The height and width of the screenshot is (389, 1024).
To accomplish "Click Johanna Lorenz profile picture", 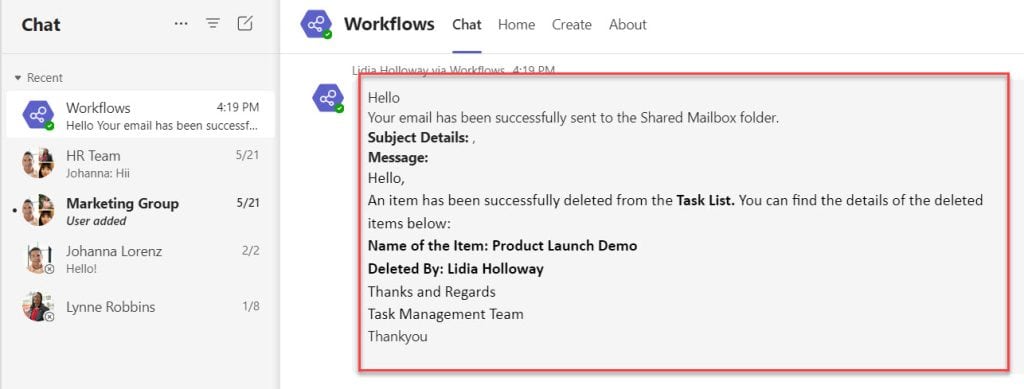I will point(39,258).
